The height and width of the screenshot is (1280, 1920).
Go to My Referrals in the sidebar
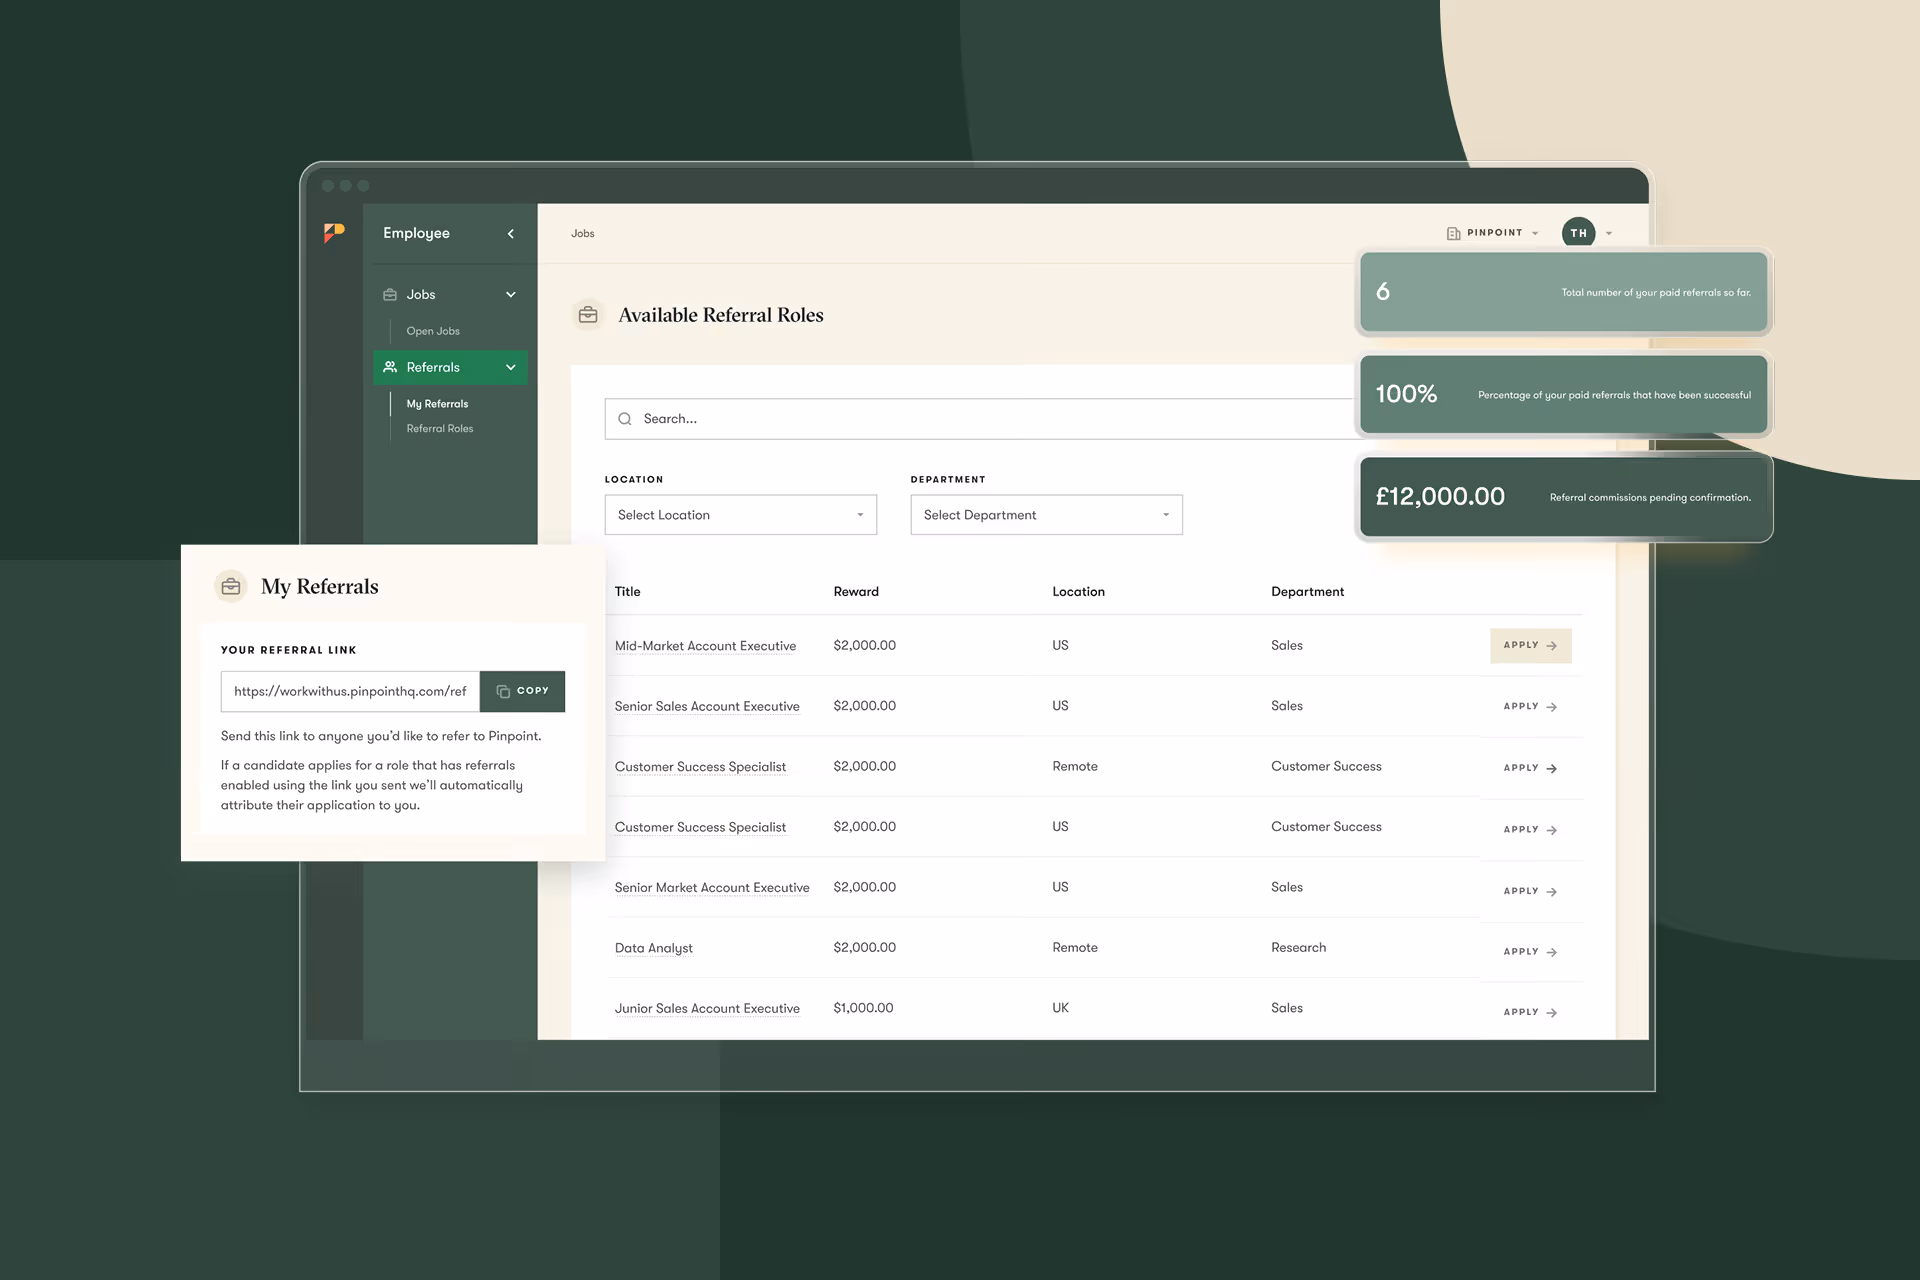click(437, 404)
